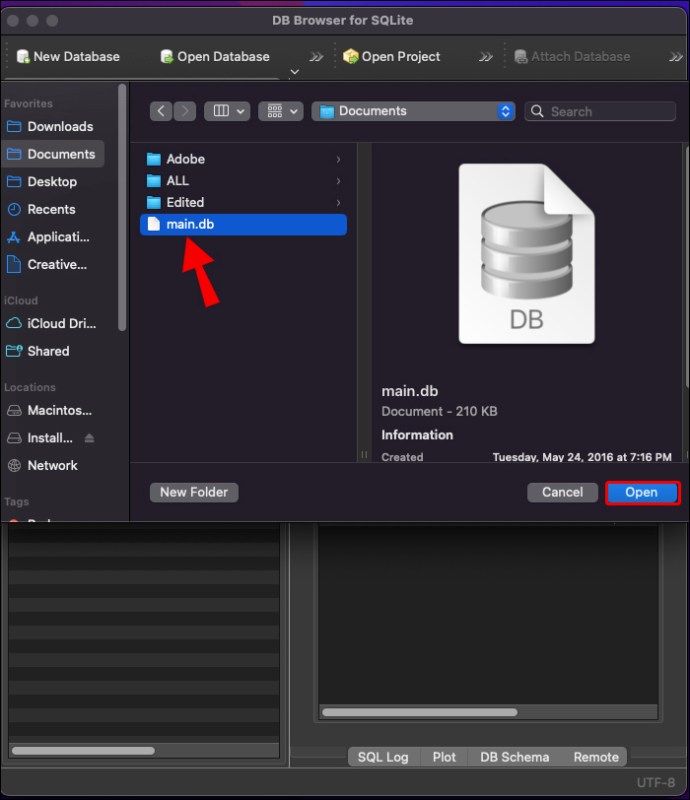Expand toolbar overflow after Open Project
The image size is (690, 800).
click(485, 57)
